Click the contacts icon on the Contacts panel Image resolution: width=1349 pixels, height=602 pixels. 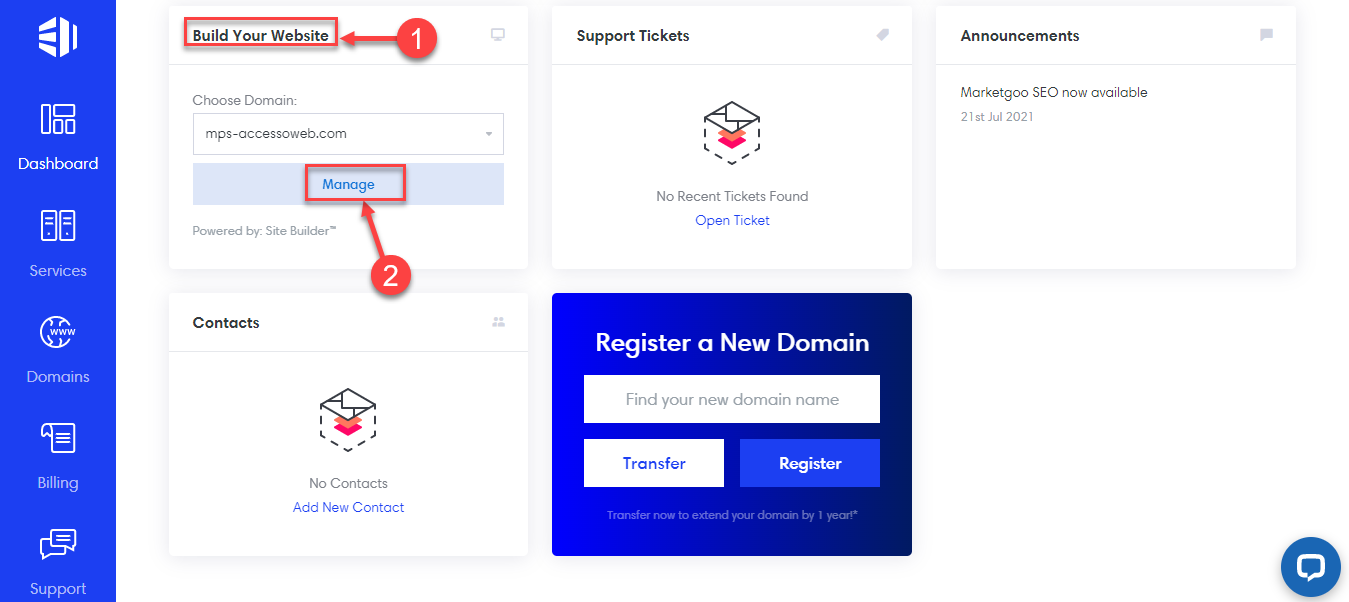tap(498, 321)
